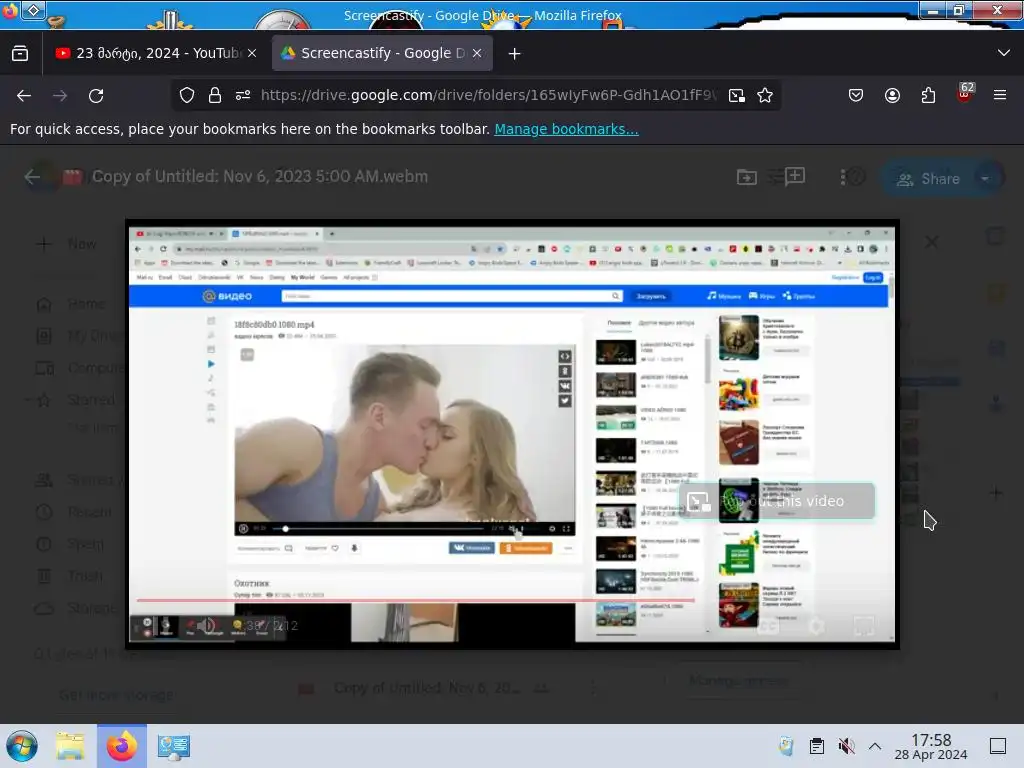Open site permissions icon in address bar
This screenshot has width=1024, height=768.
243,95
